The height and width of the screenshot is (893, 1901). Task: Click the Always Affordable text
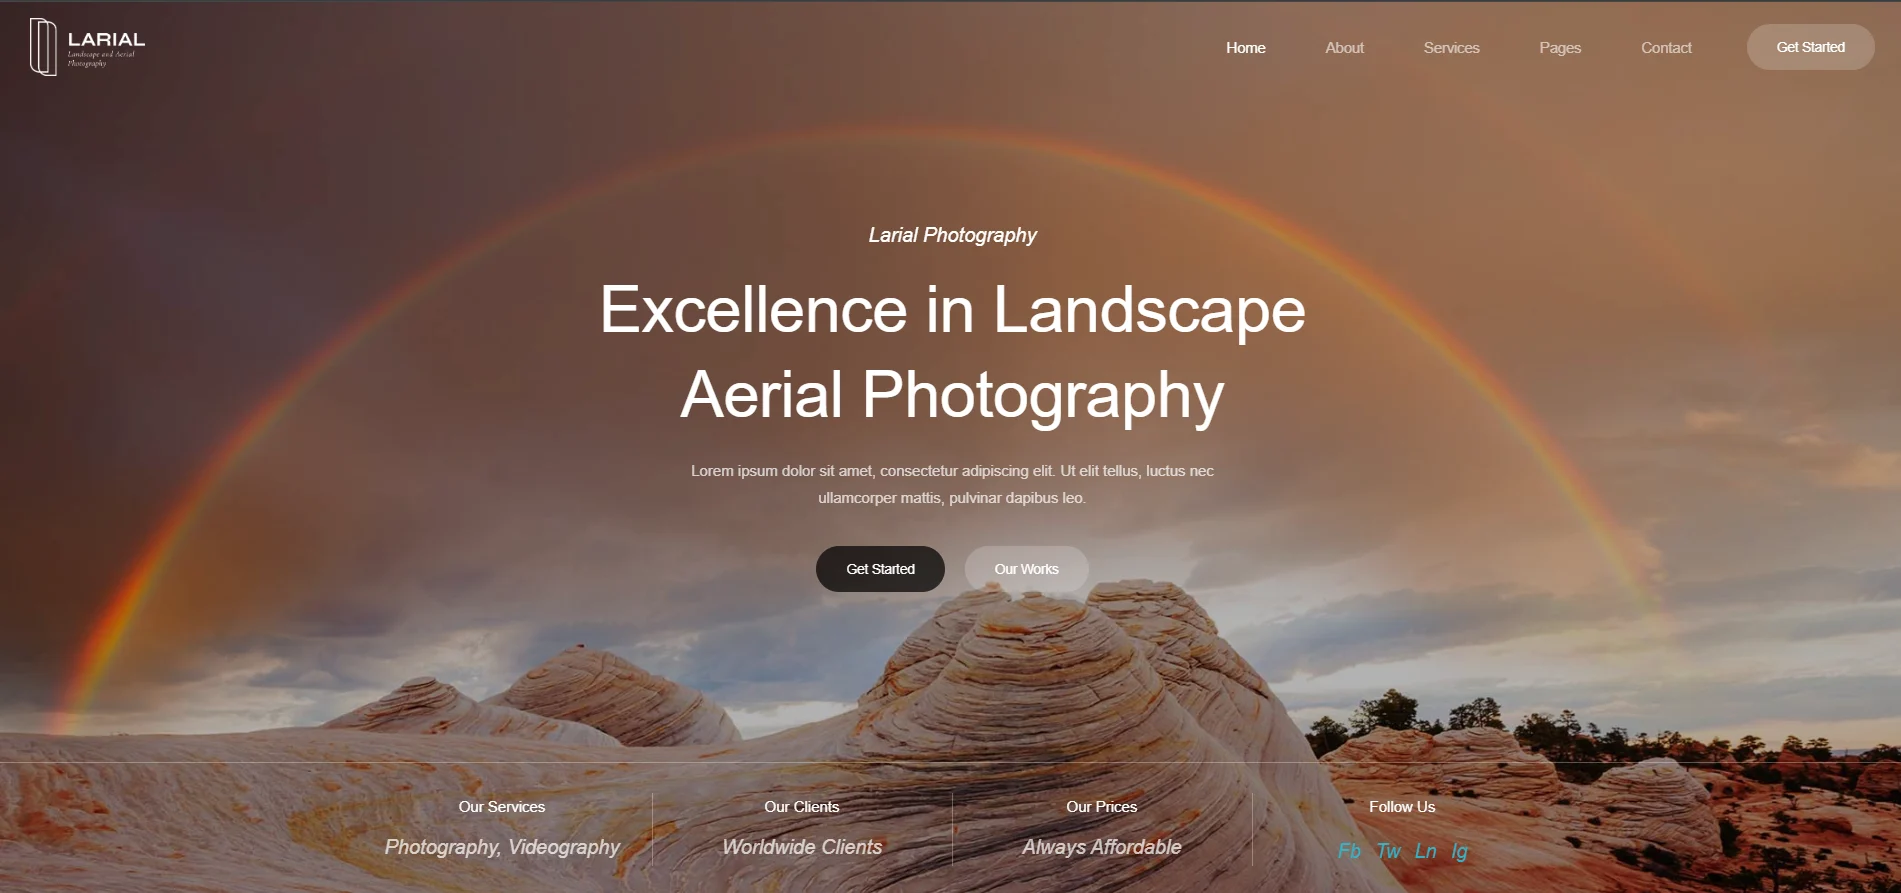point(1101,847)
